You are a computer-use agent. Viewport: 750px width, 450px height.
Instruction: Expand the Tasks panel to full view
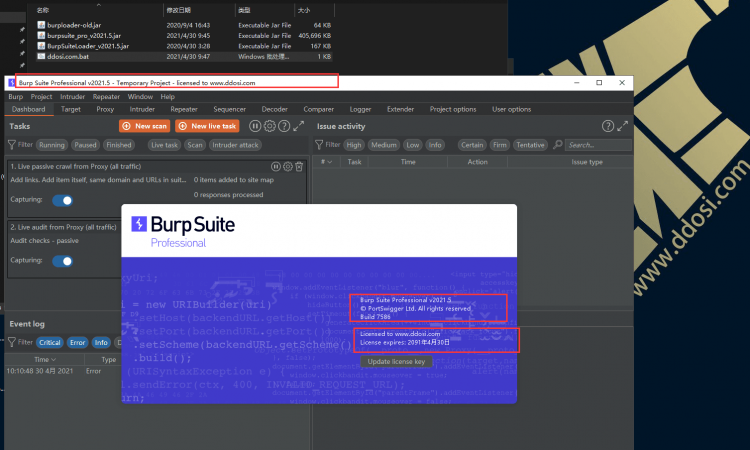298,126
